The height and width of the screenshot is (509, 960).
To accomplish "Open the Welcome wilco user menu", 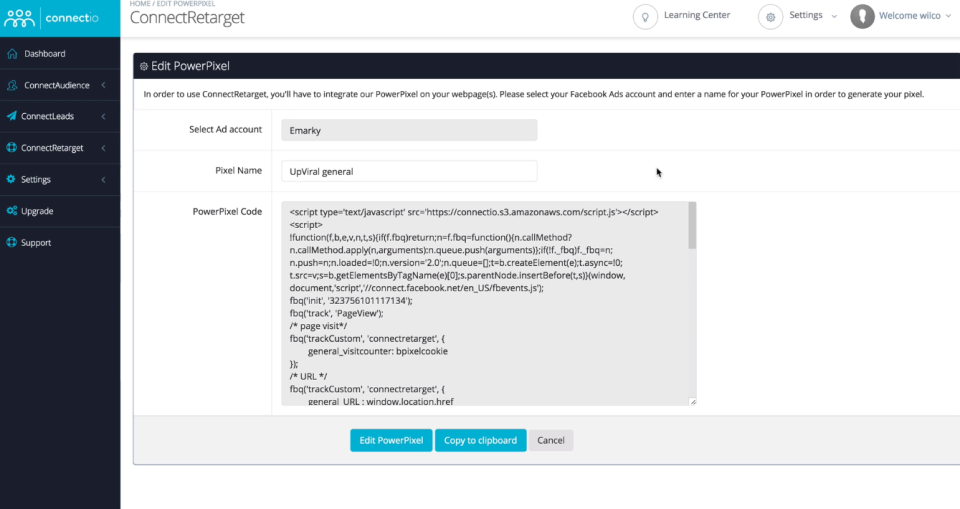I will pos(909,16).
